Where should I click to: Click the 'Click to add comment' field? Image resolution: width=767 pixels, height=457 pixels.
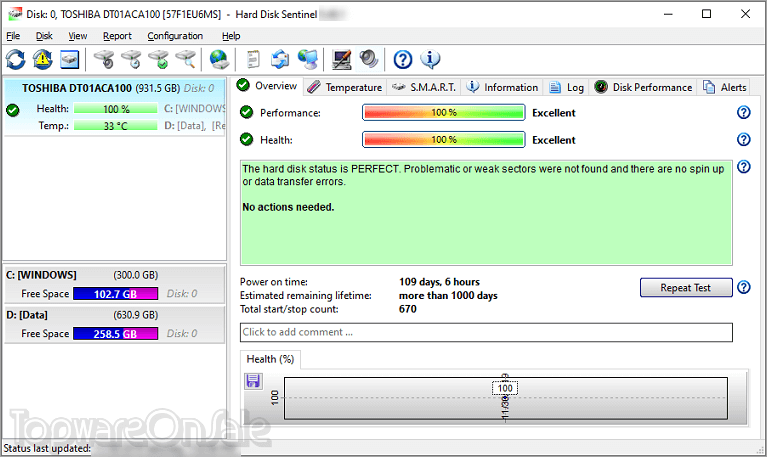tap(486, 332)
